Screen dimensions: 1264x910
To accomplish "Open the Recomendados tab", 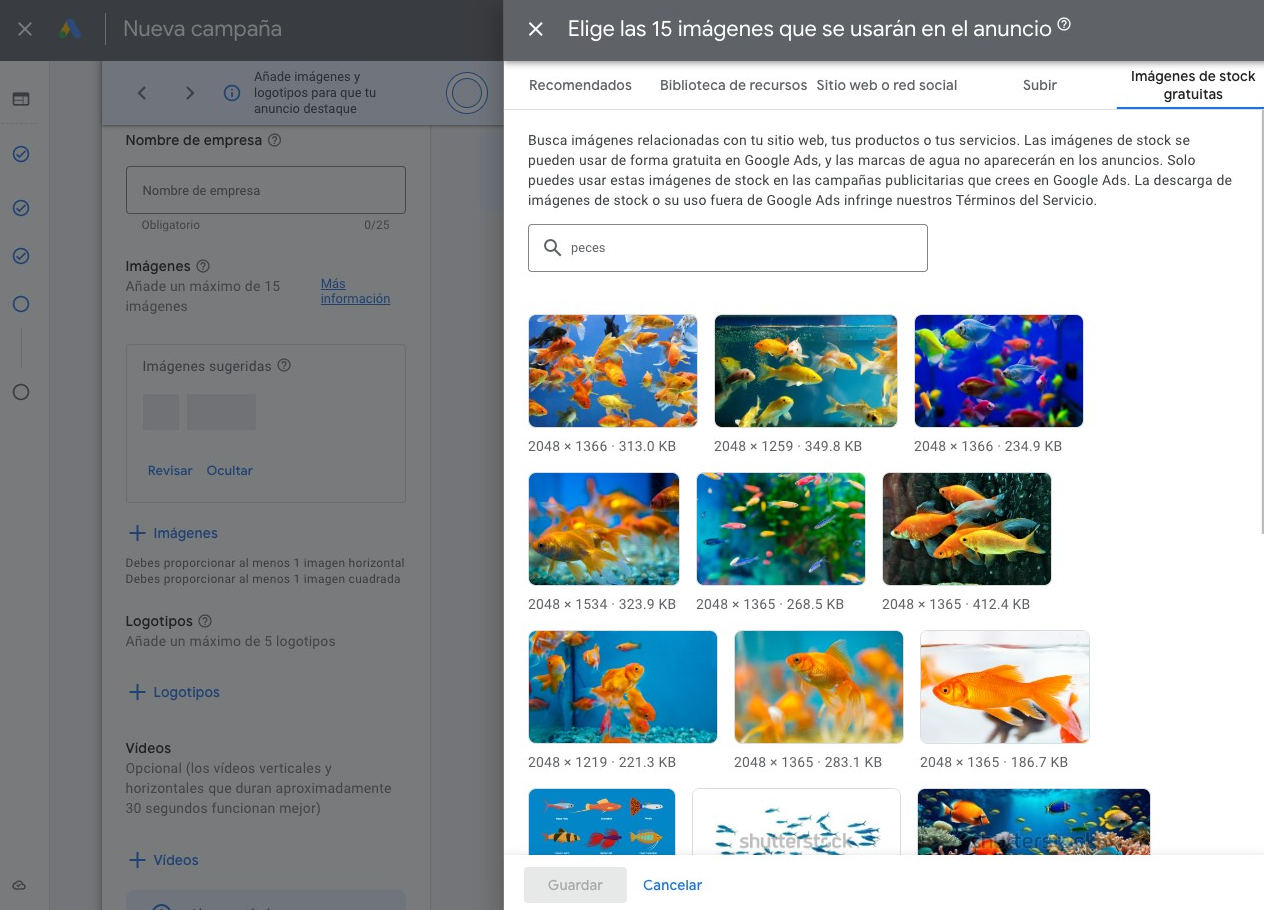I will pos(580,85).
